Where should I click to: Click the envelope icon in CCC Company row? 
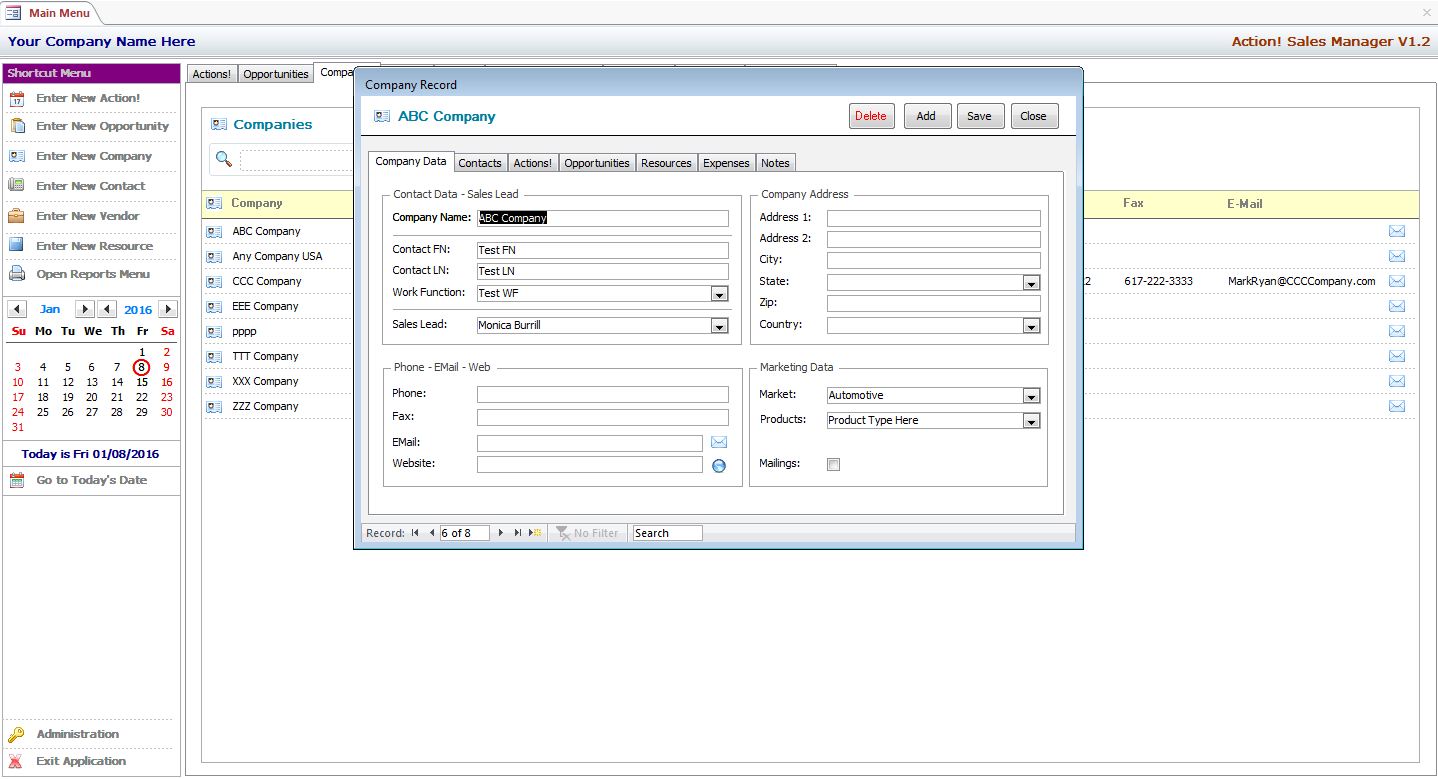1396,281
